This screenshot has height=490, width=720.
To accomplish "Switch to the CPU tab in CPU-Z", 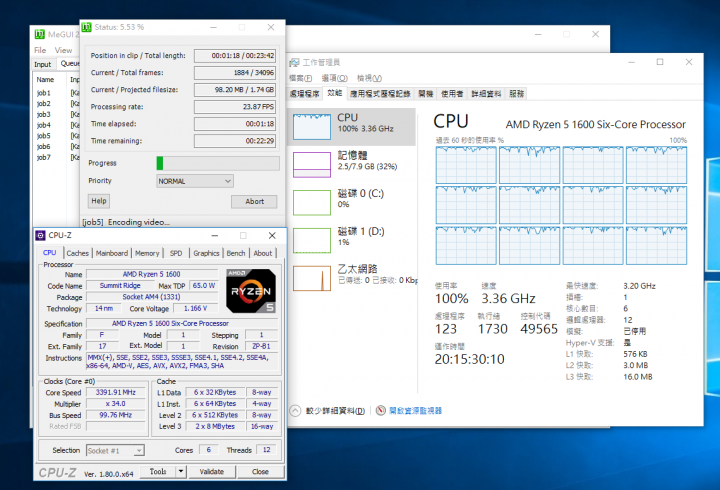I will click(50, 253).
